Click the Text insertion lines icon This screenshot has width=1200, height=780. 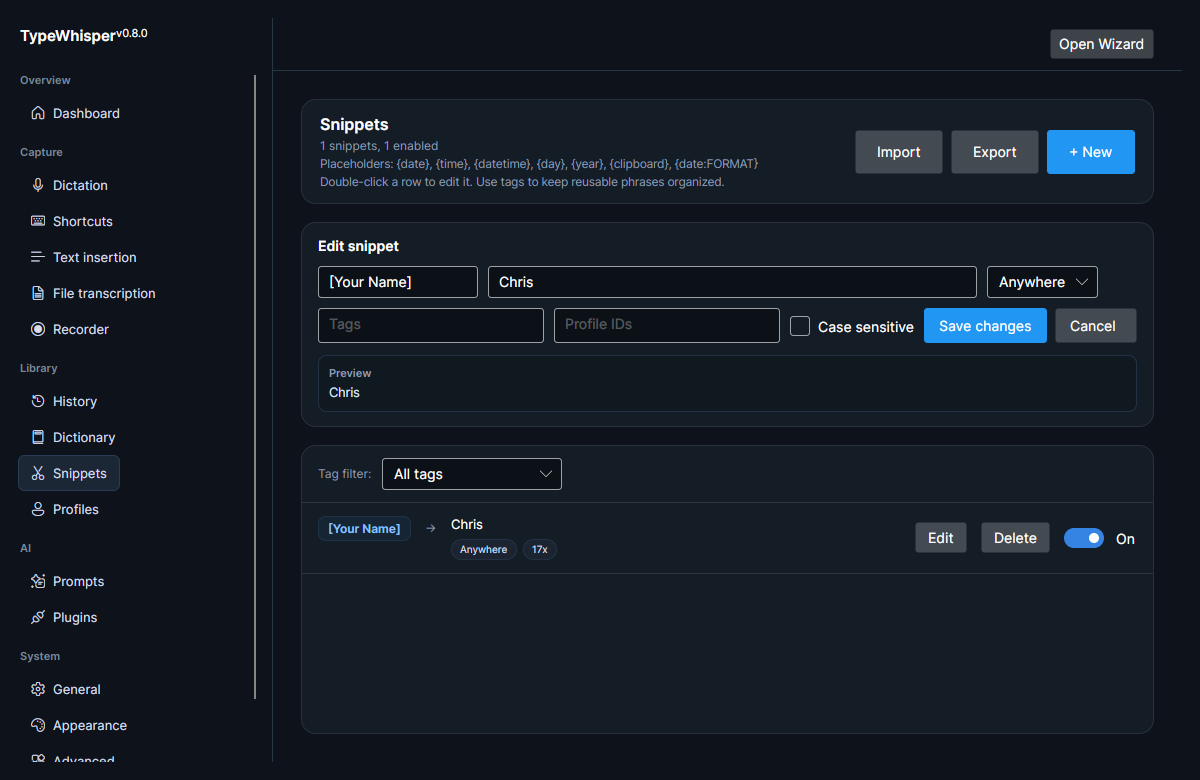pos(38,257)
